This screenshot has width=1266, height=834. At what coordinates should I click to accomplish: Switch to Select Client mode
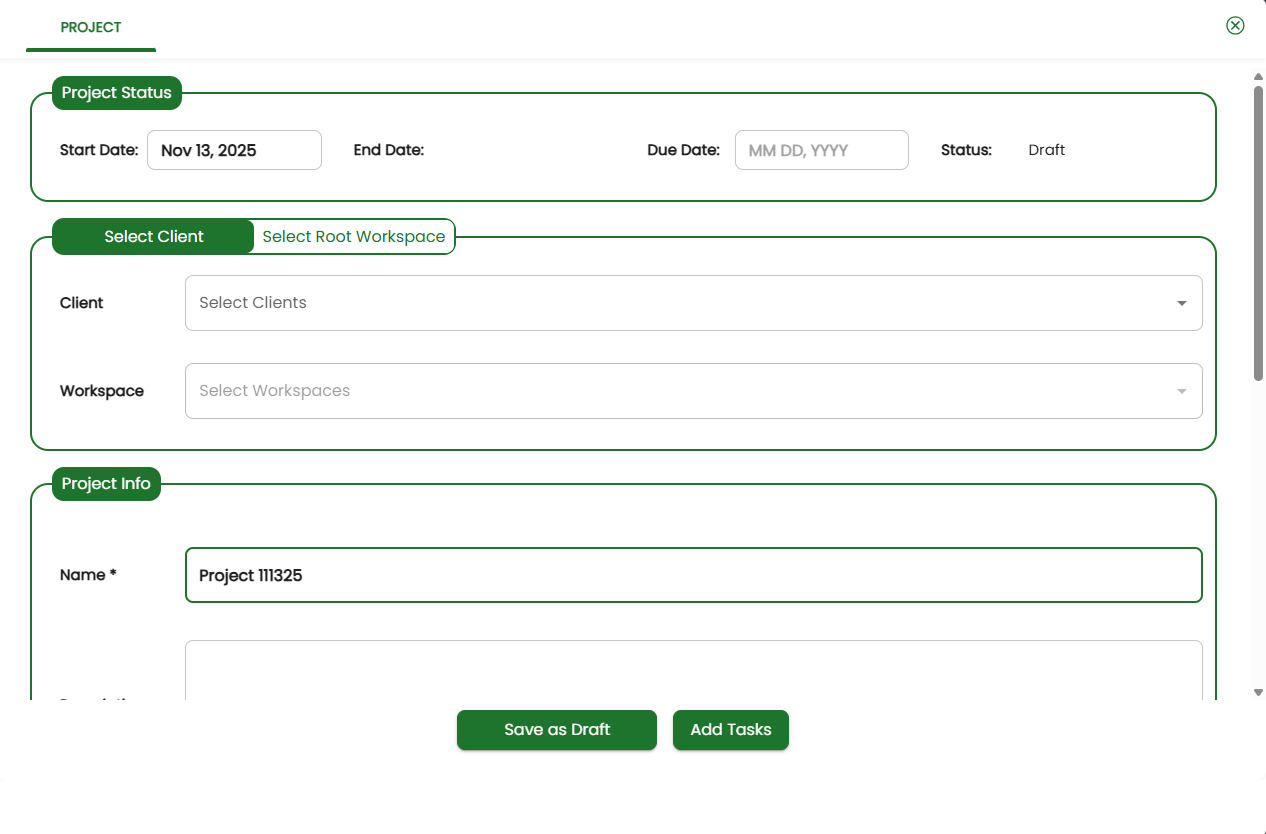point(154,237)
